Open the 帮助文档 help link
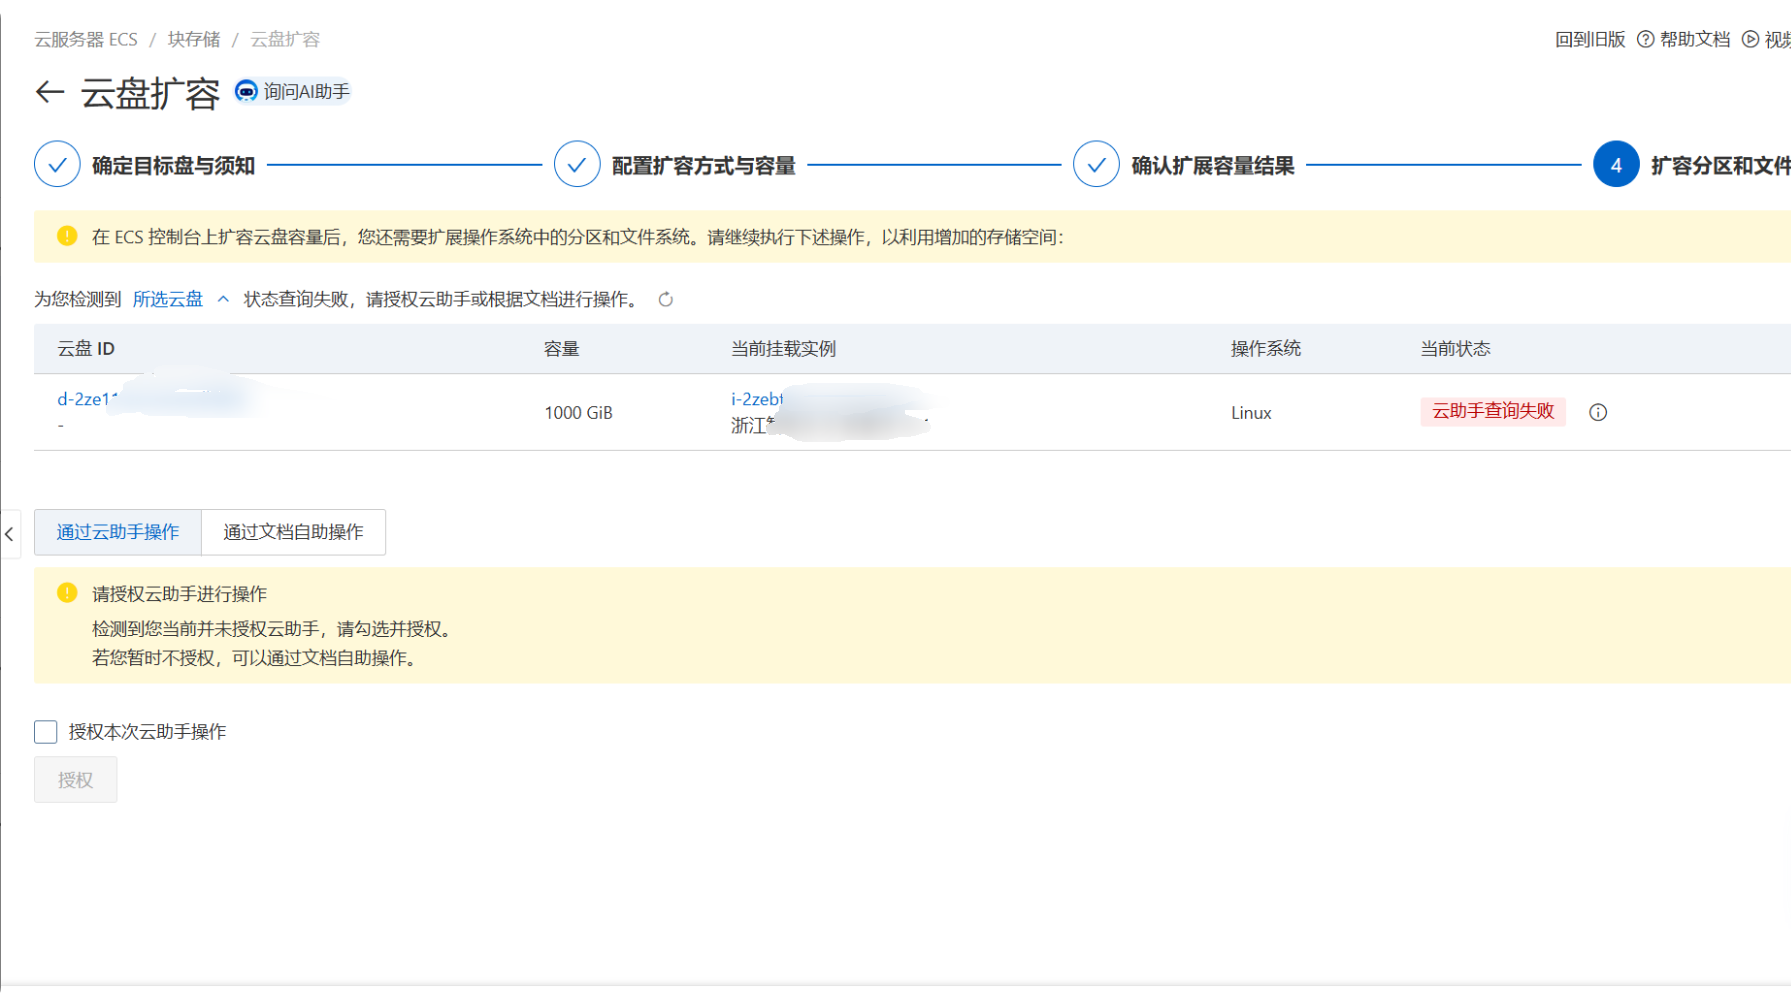1791x1006 pixels. pos(1684,39)
